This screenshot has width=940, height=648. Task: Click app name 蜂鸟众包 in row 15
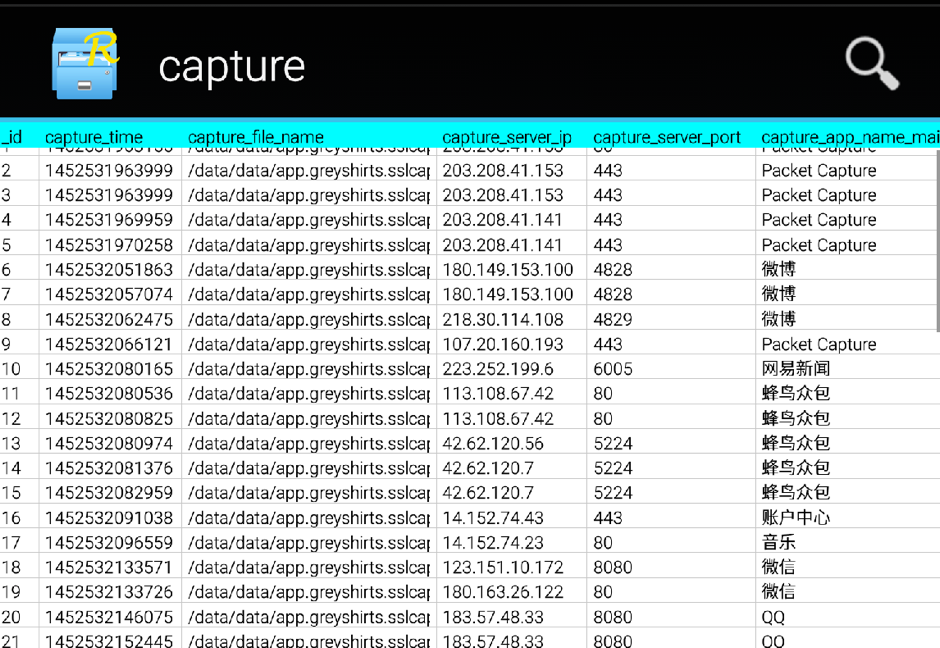click(x=796, y=493)
